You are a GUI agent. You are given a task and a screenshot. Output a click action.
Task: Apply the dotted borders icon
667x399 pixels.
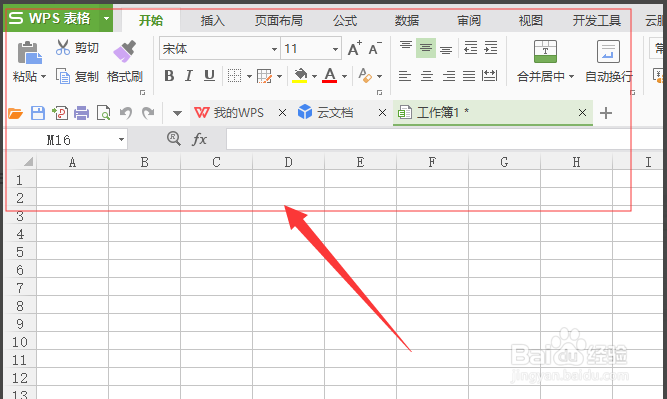pos(234,76)
